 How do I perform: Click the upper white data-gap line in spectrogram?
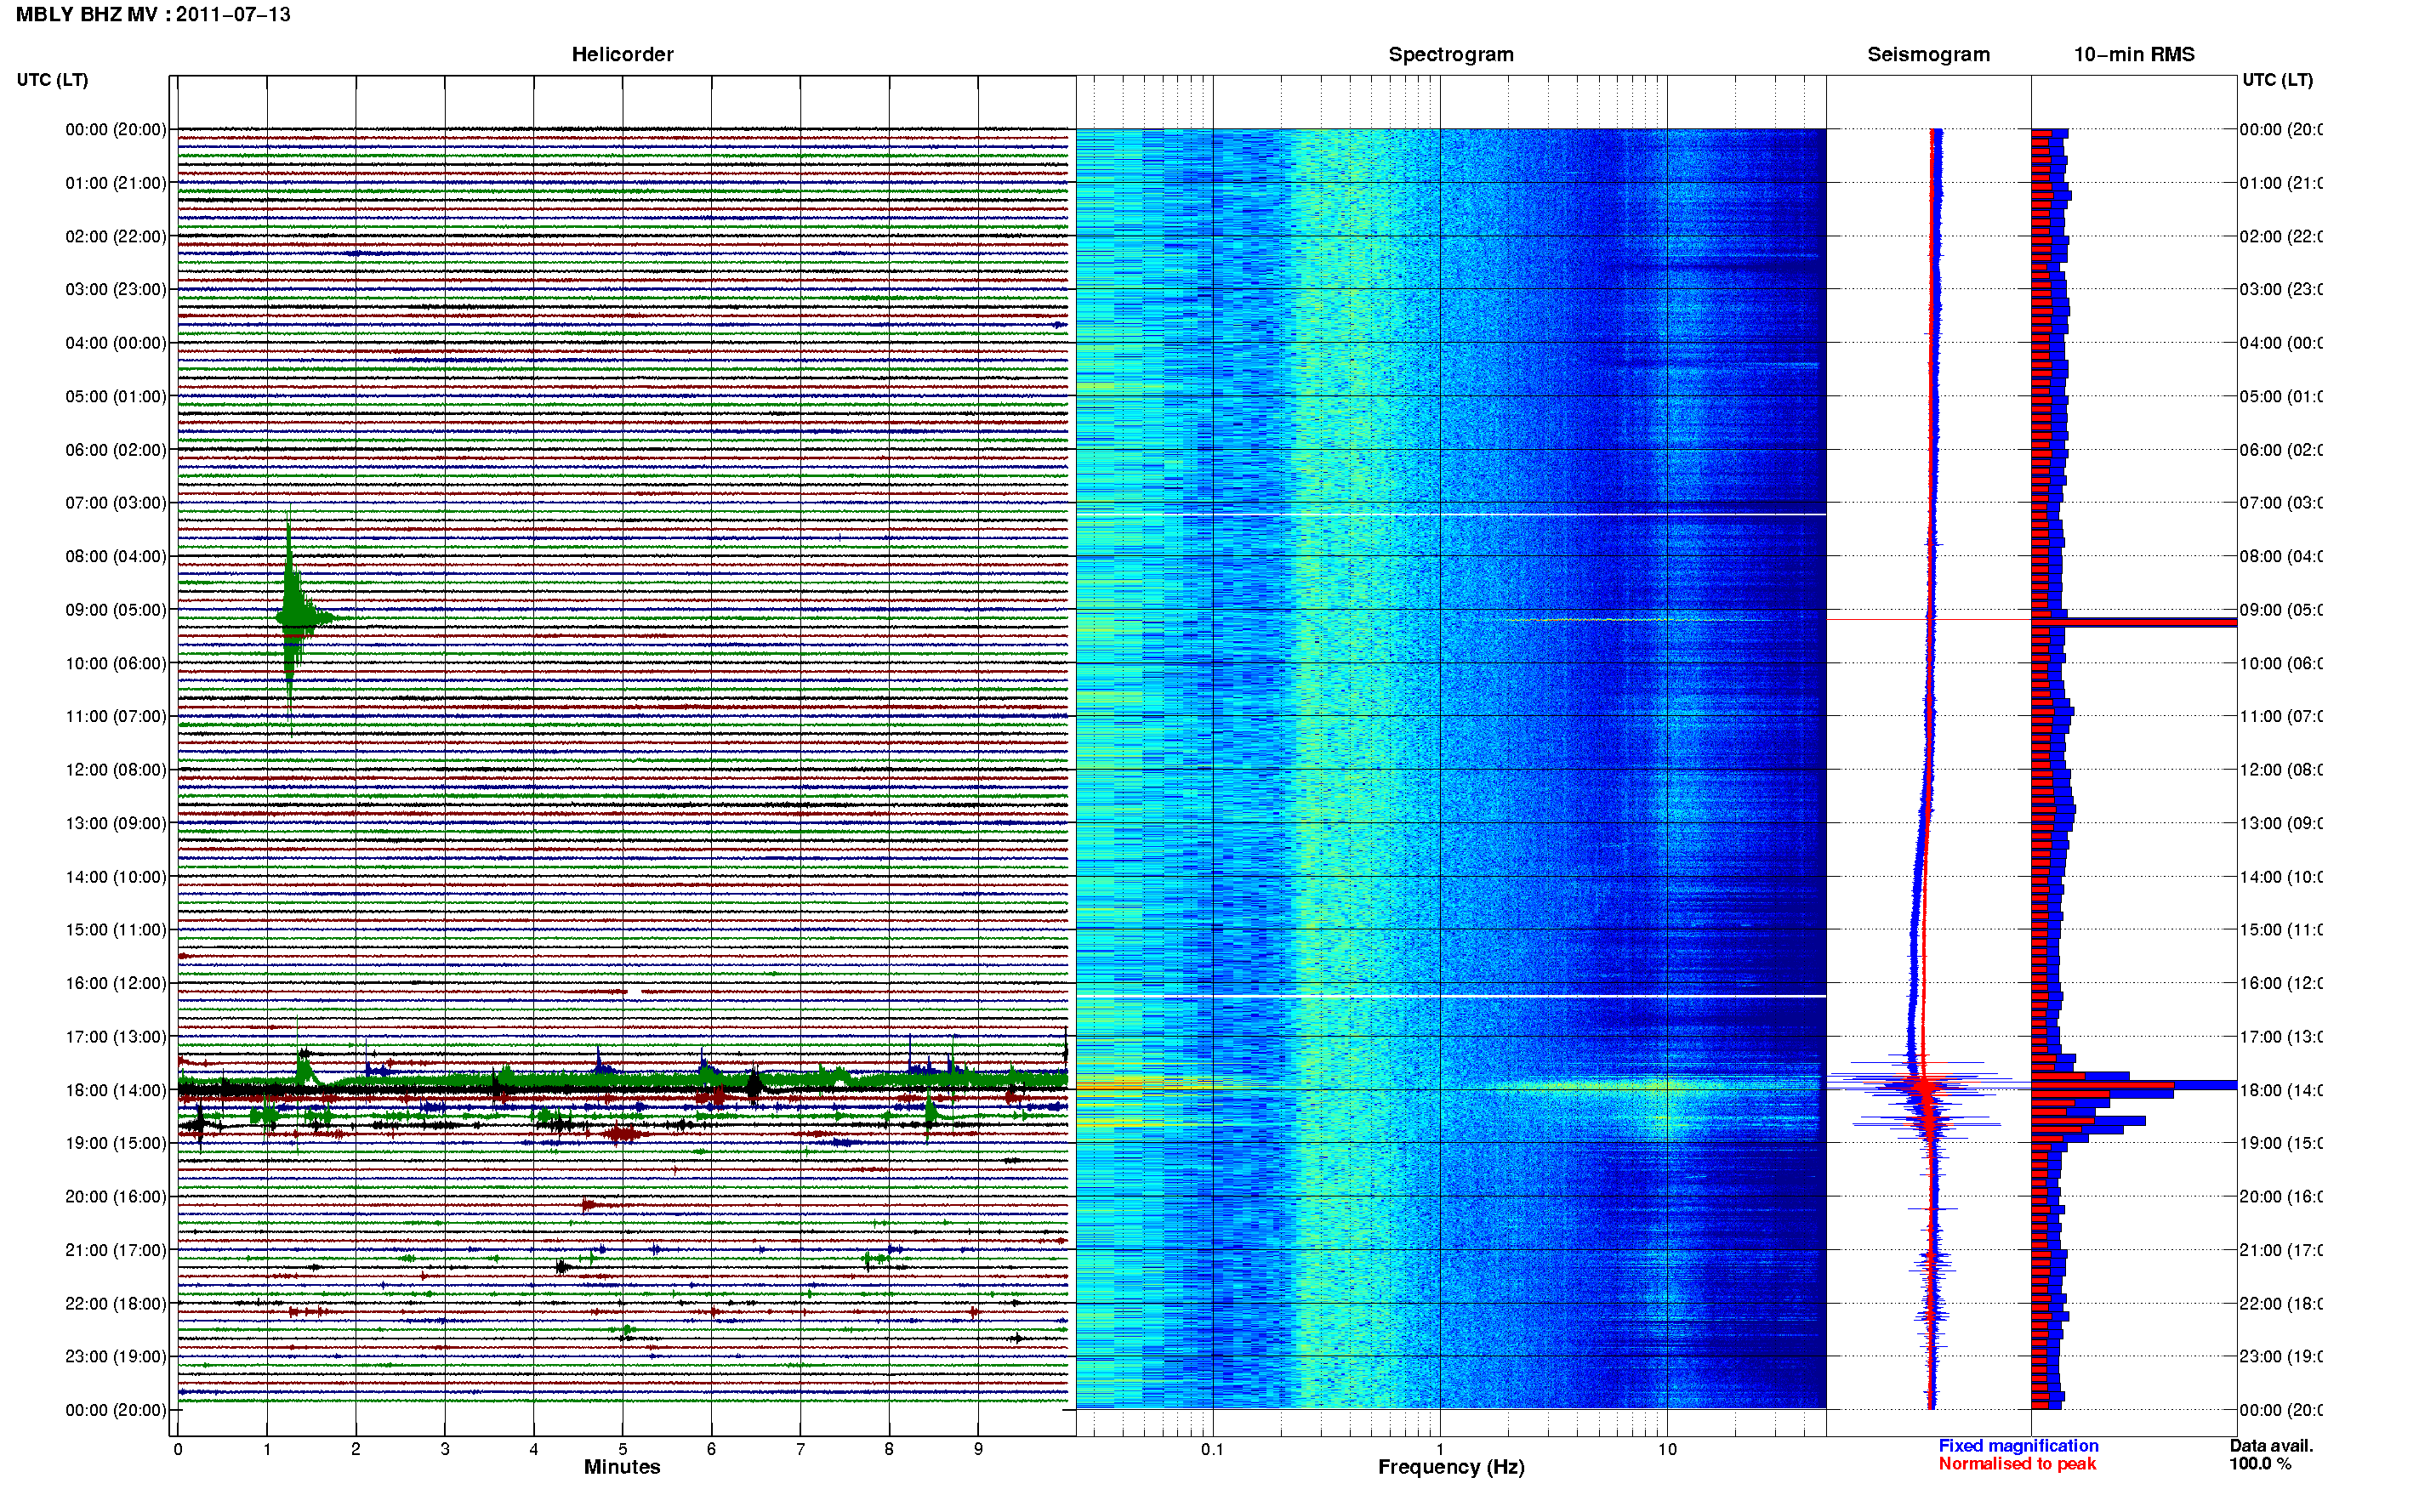point(1451,514)
